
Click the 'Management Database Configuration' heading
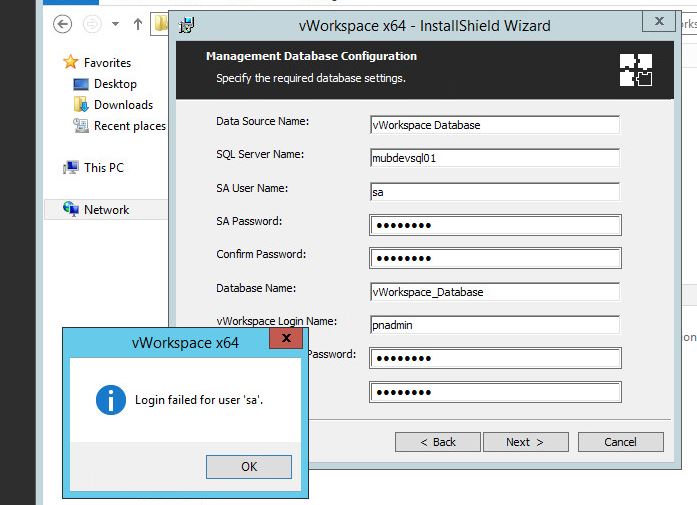click(x=311, y=56)
